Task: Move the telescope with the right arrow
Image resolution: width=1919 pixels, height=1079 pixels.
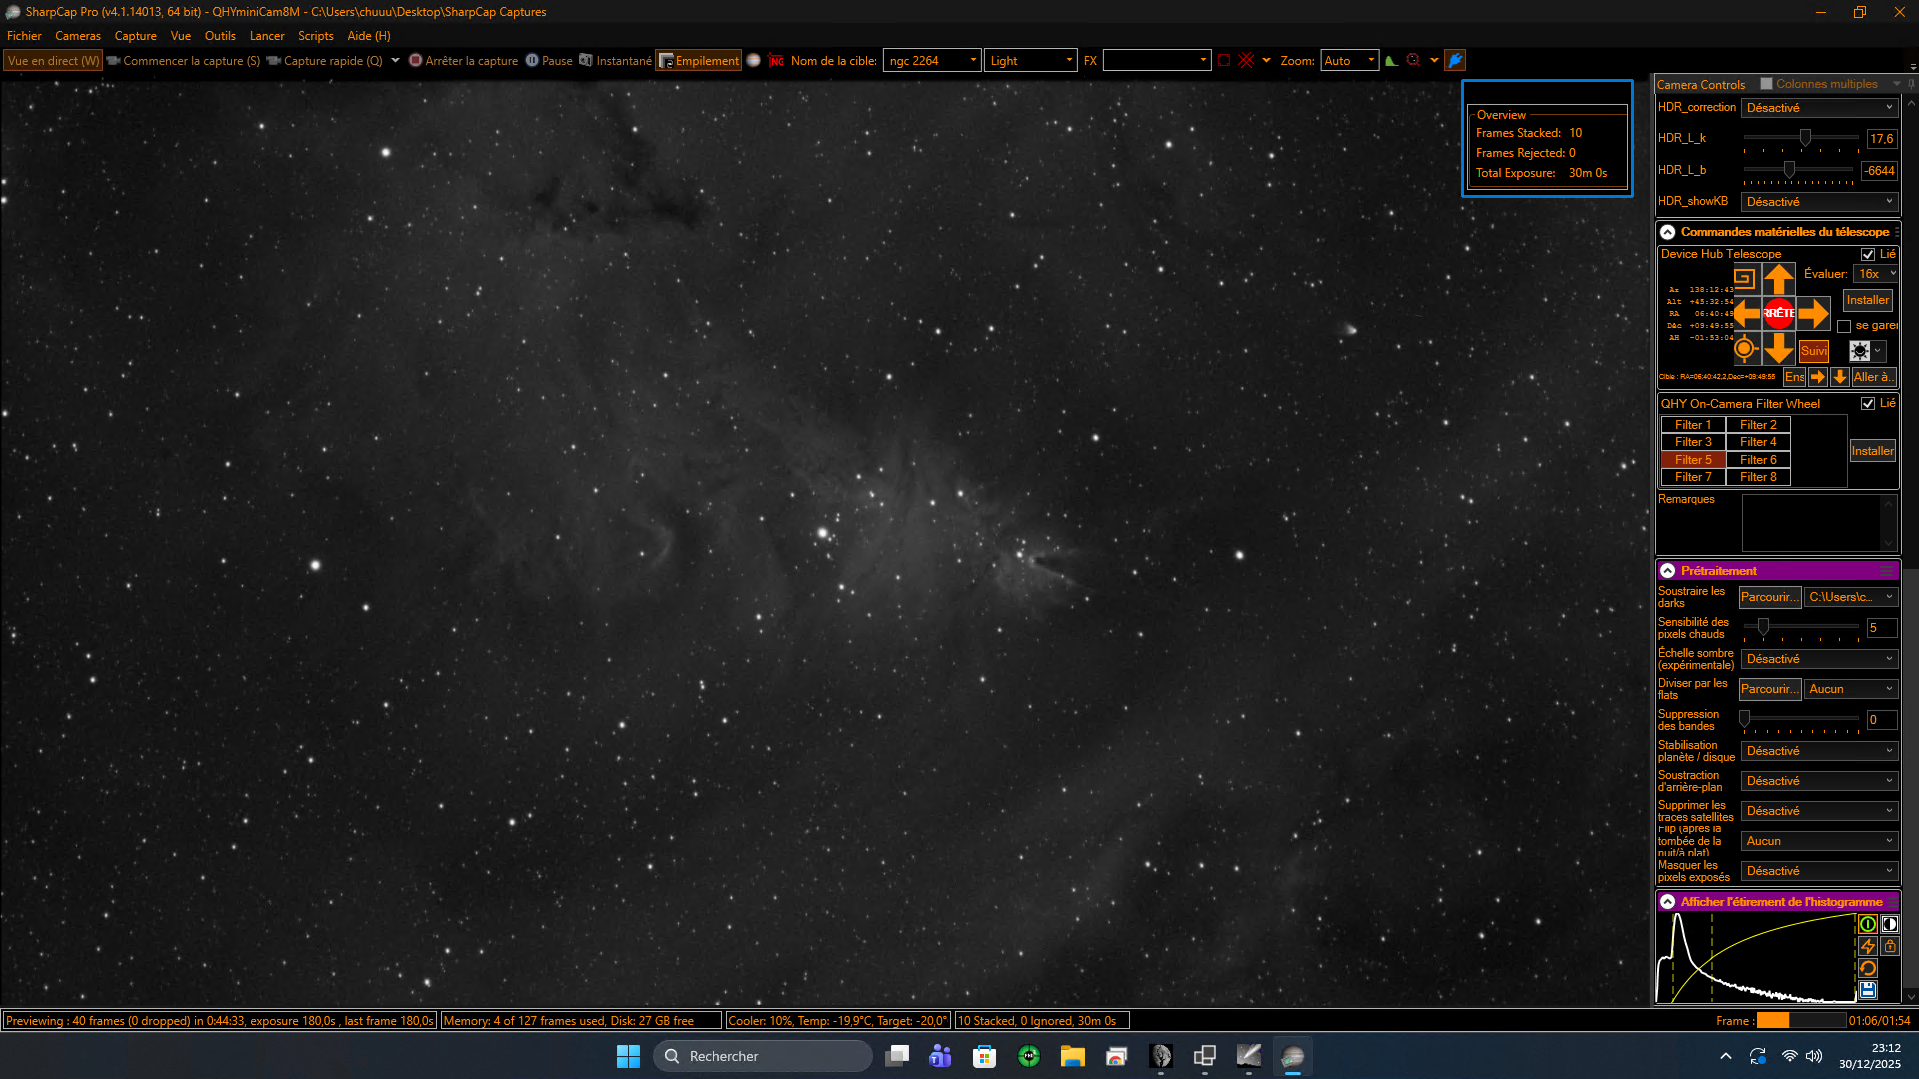Action: (1813, 313)
